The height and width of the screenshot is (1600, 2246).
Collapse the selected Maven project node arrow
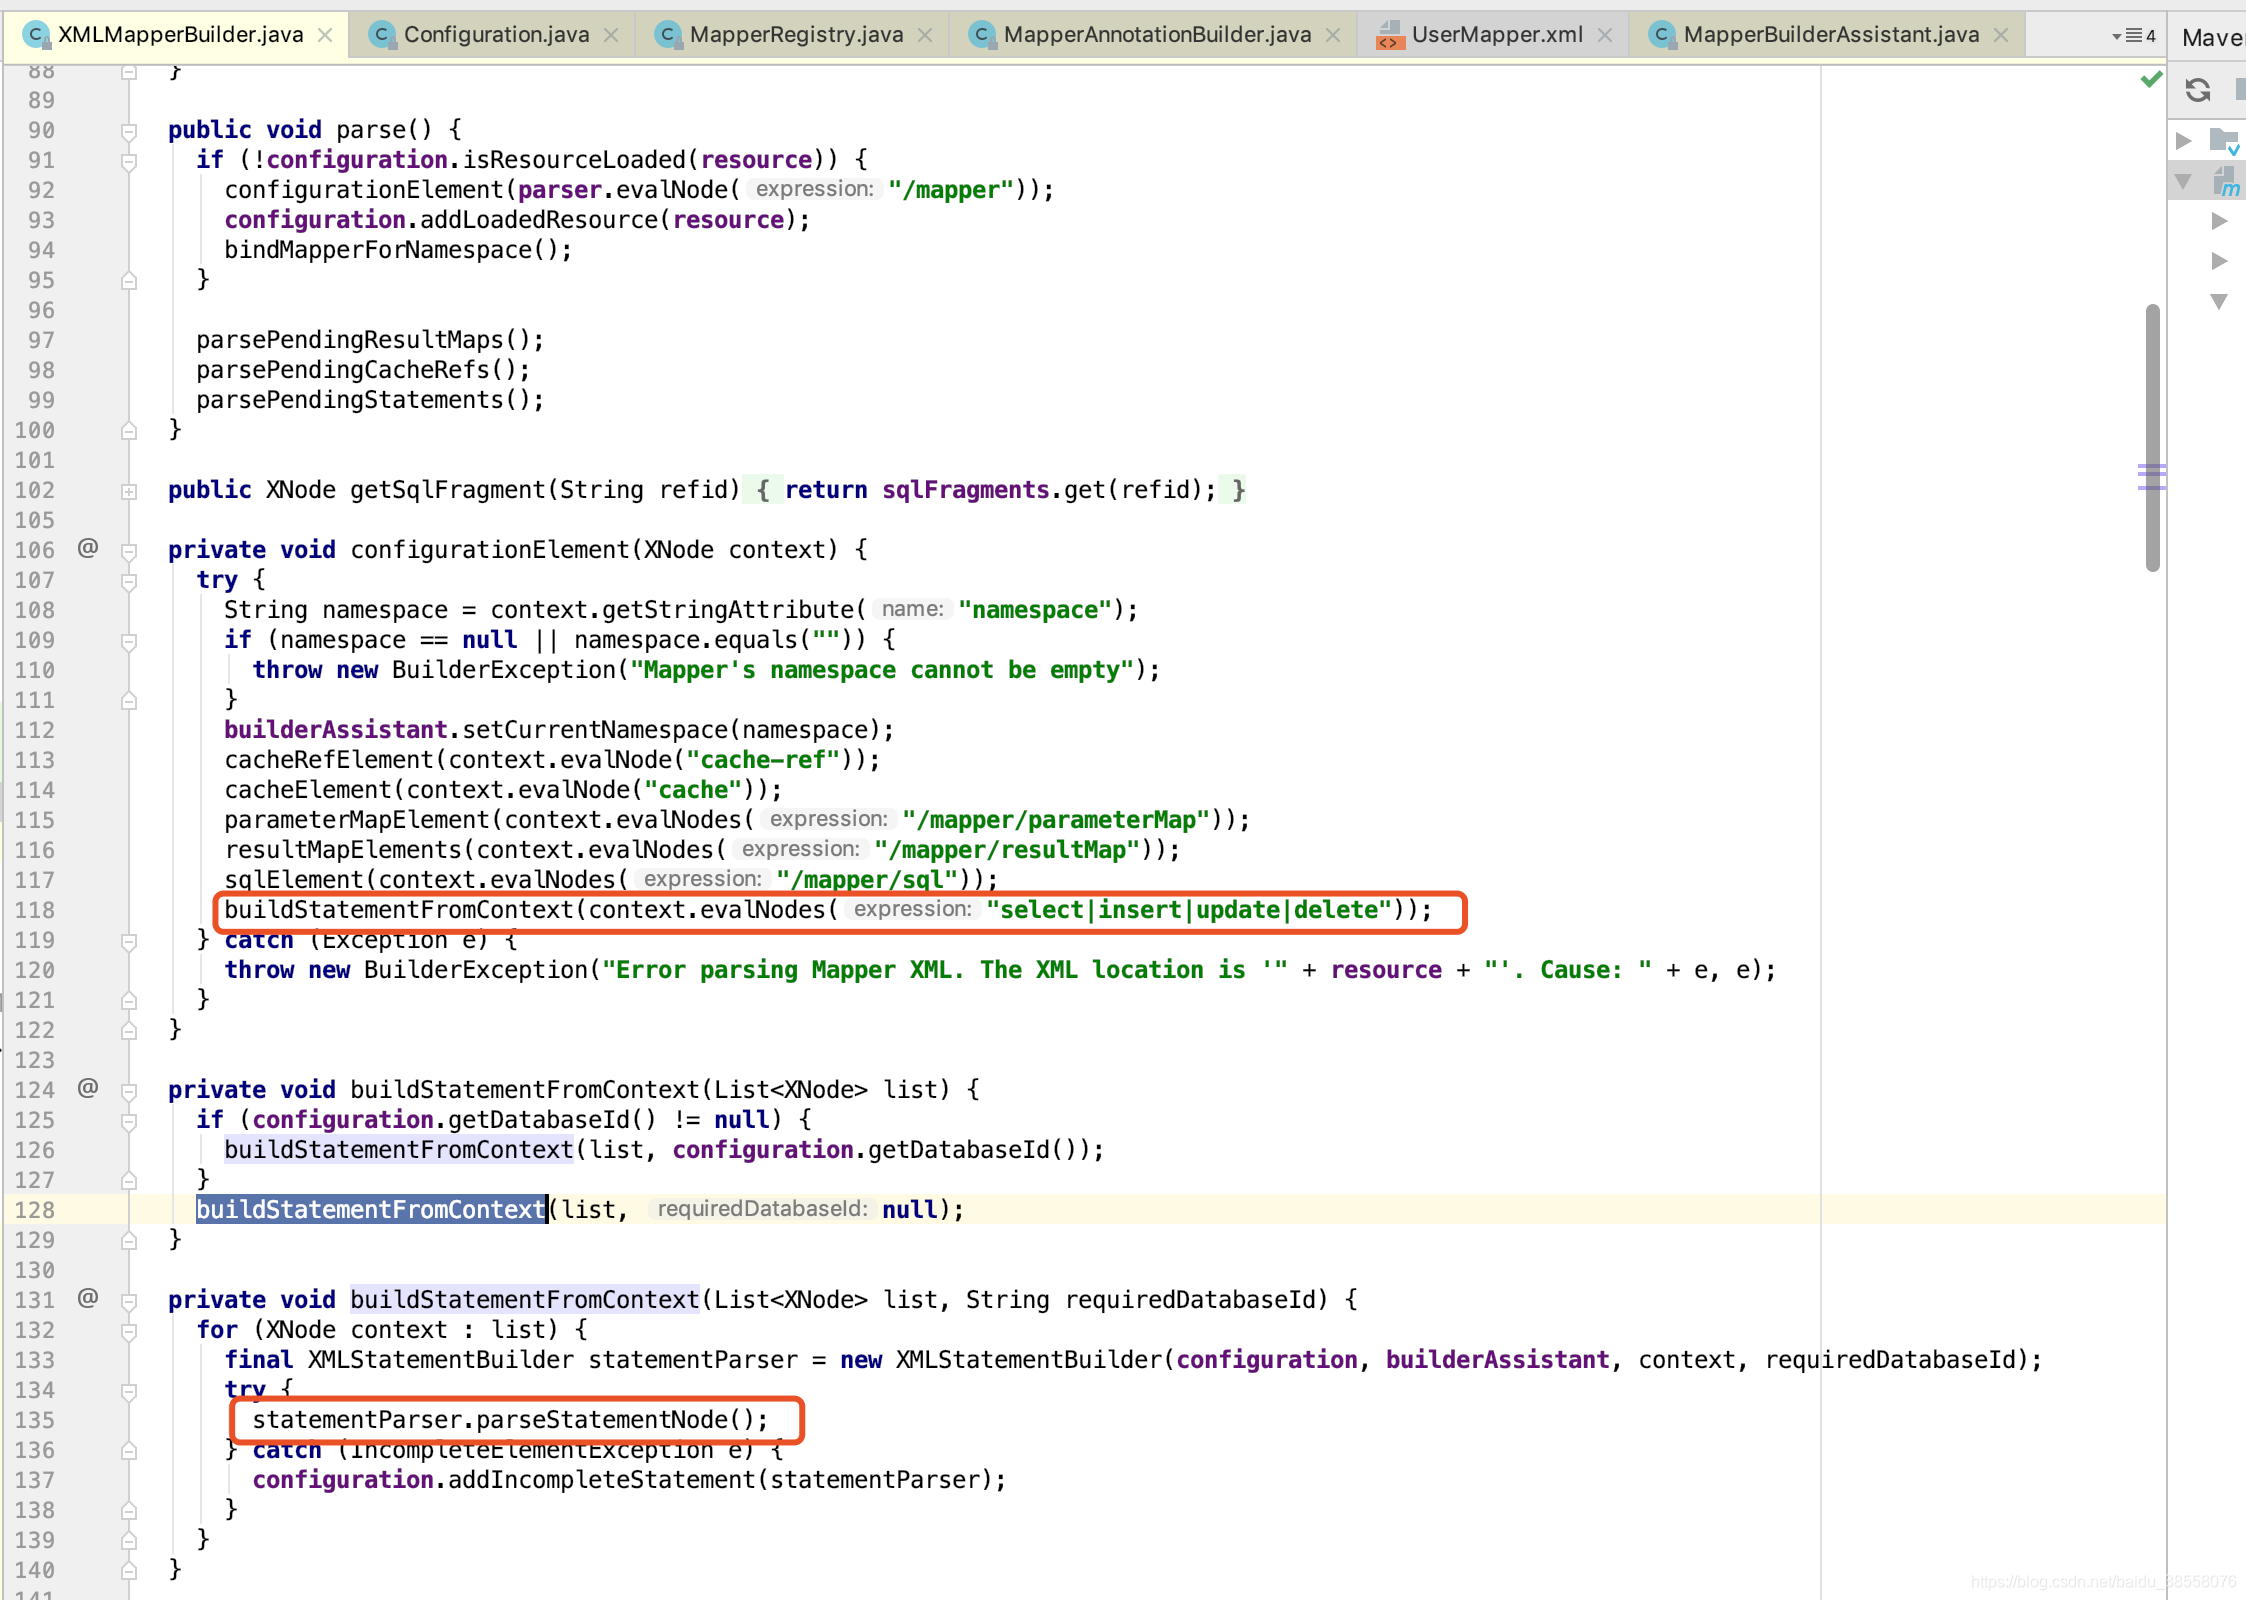point(2184,181)
